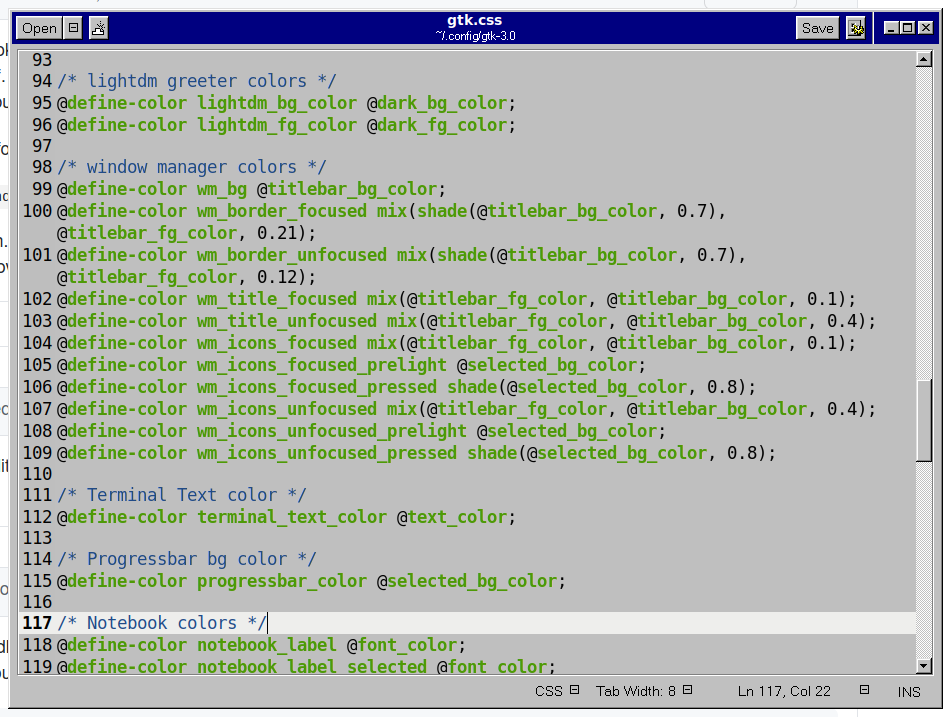
Task: Open the CSS language selector in status bar
Action: point(557,691)
